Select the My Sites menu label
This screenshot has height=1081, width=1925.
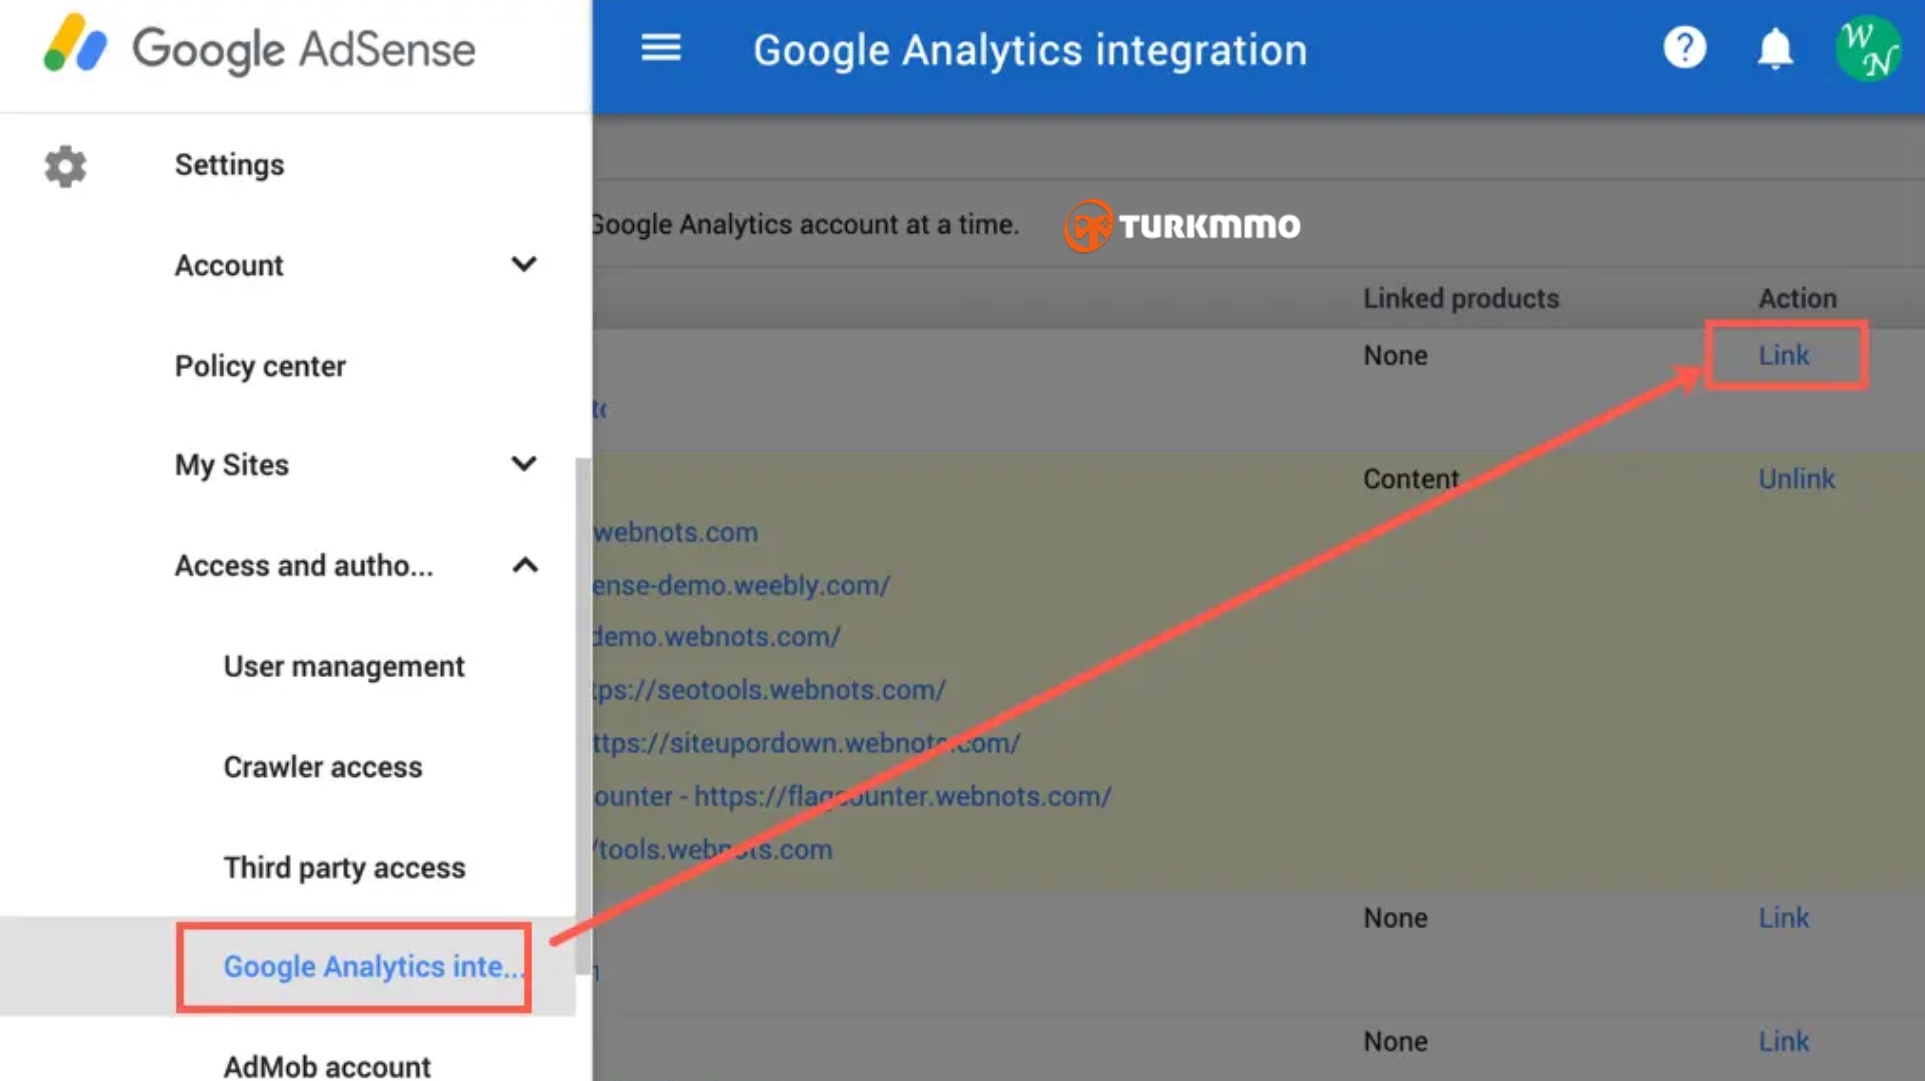pos(232,465)
